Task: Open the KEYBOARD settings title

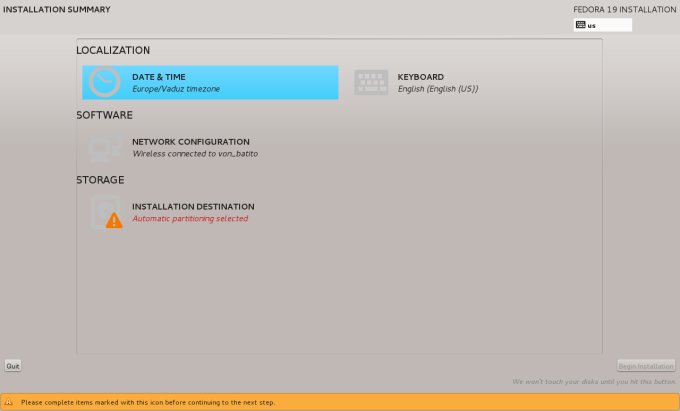Action: coord(421,77)
